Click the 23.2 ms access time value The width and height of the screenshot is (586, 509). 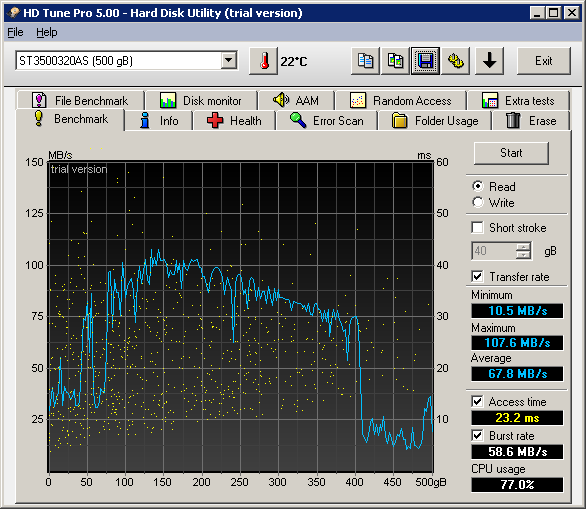click(517, 418)
